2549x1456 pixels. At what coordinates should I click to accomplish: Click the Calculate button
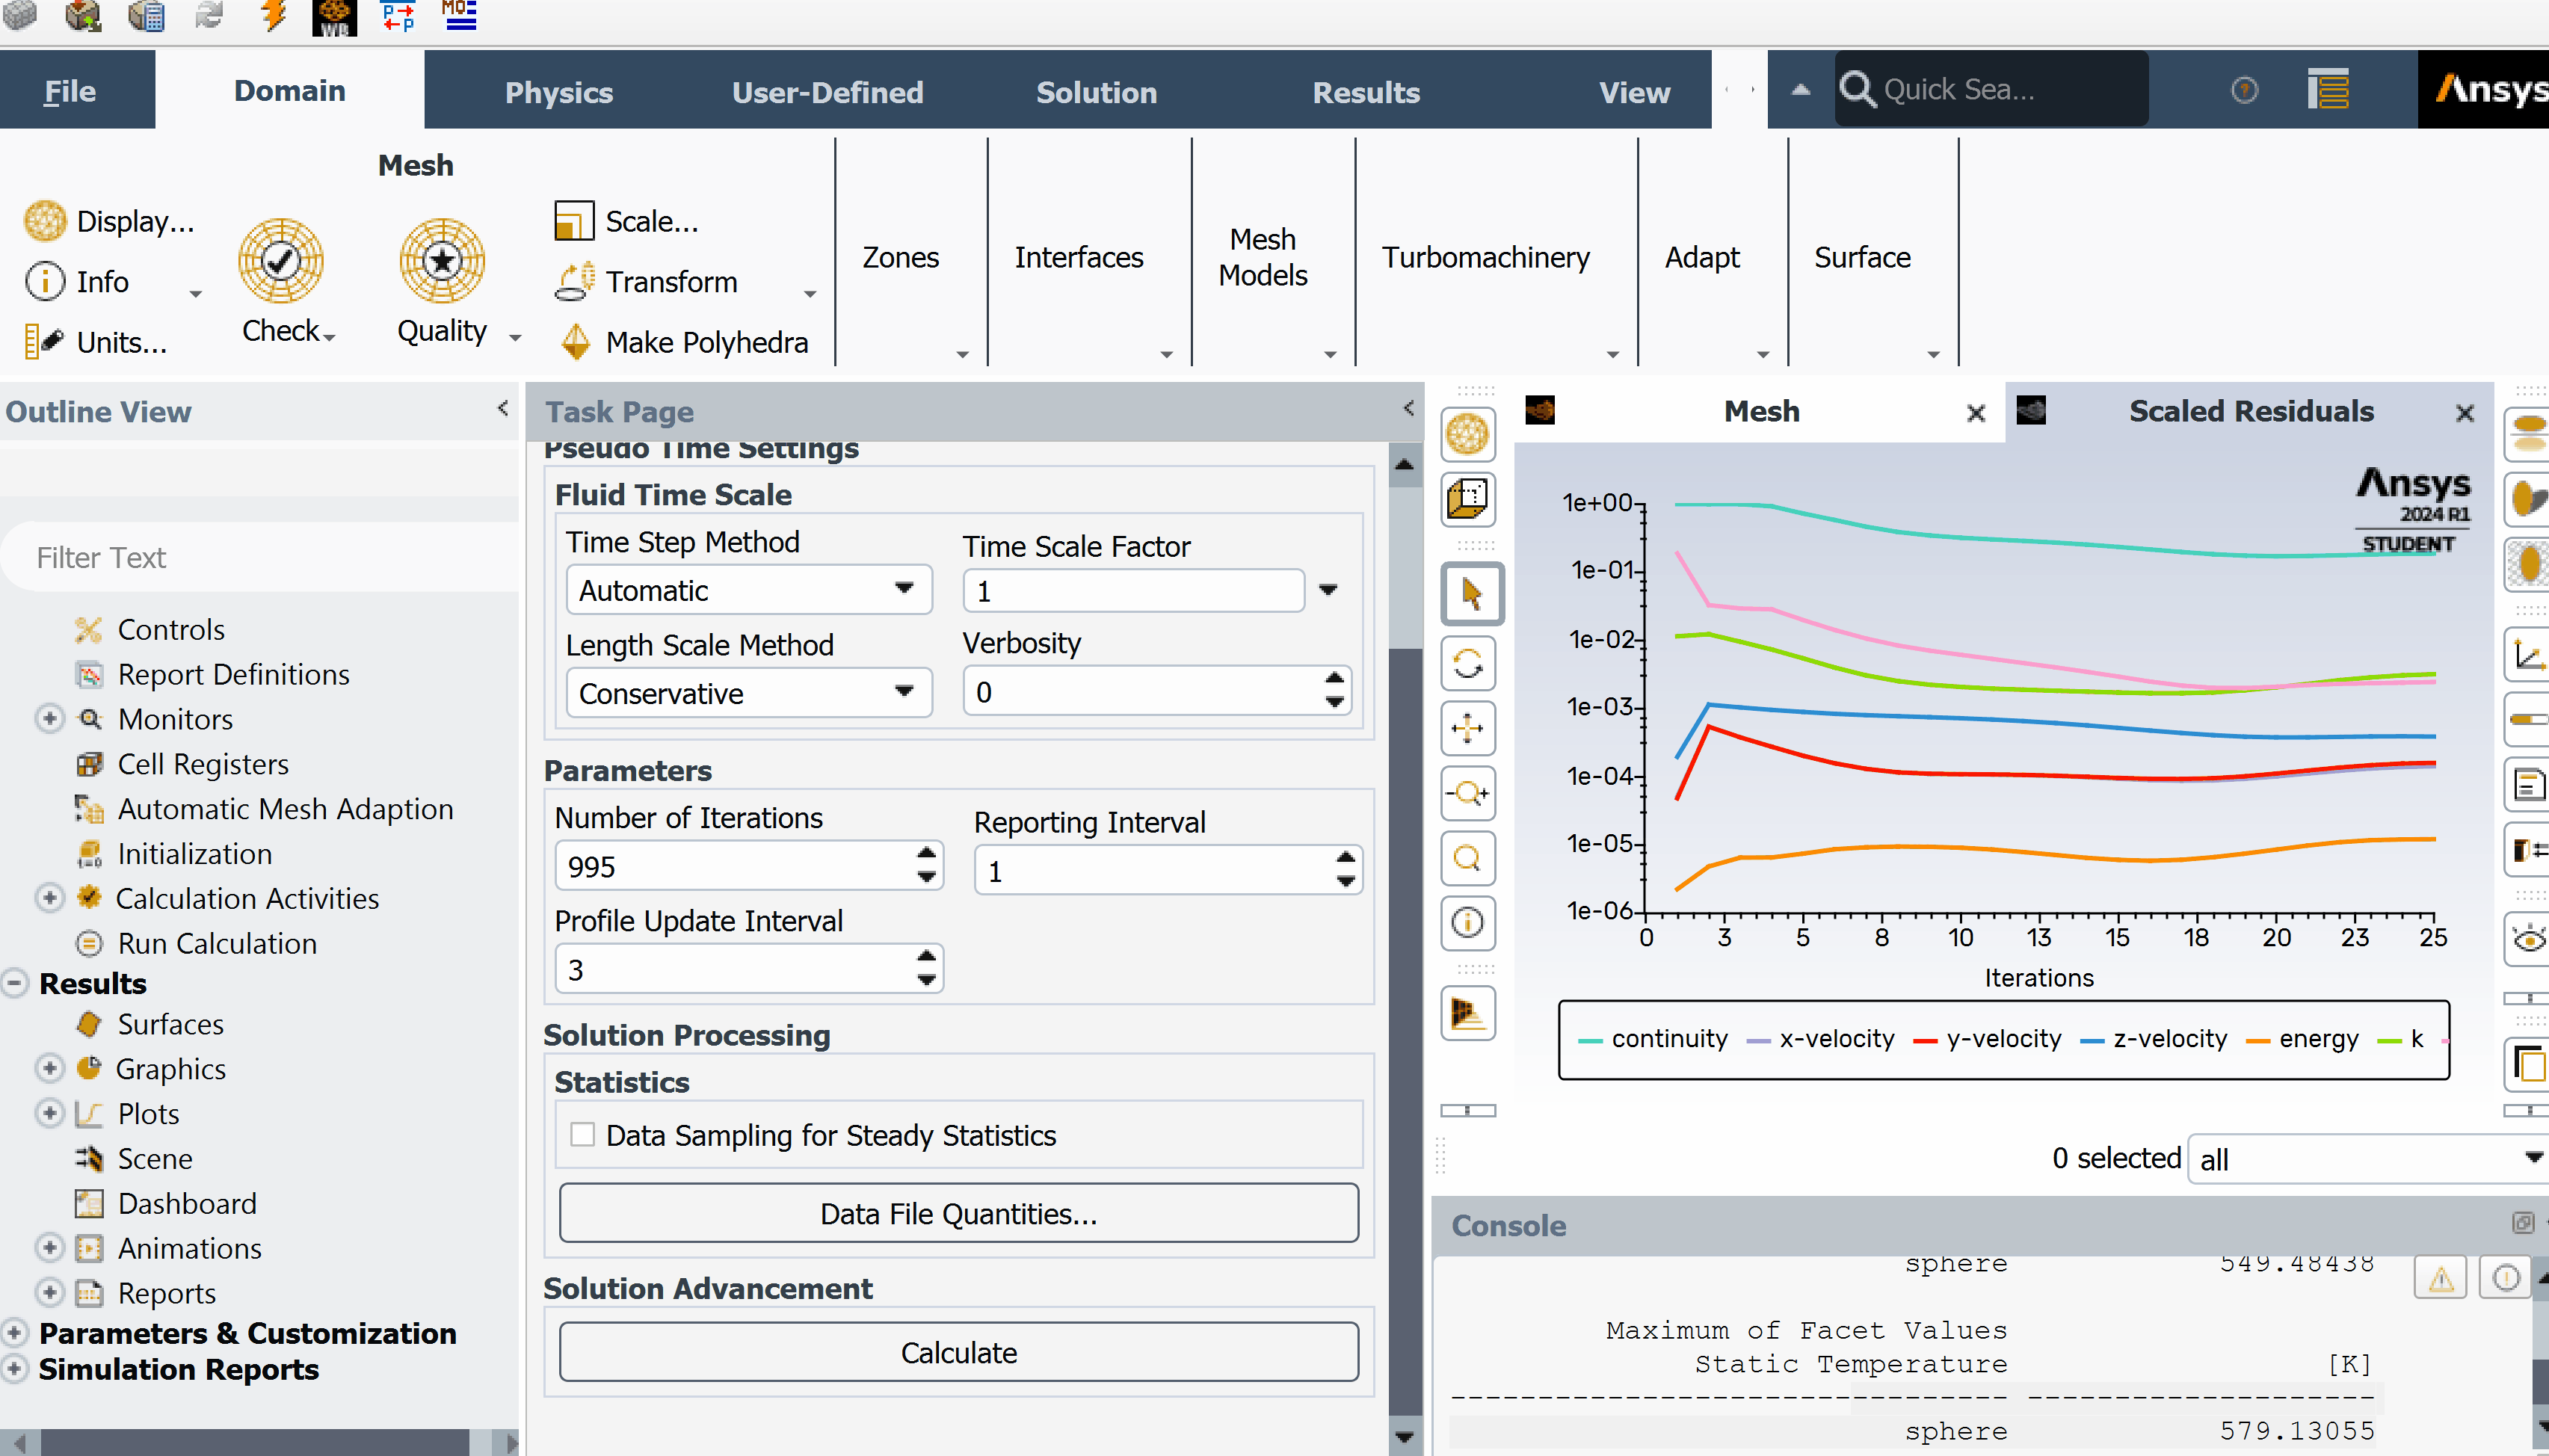[x=958, y=1352]
